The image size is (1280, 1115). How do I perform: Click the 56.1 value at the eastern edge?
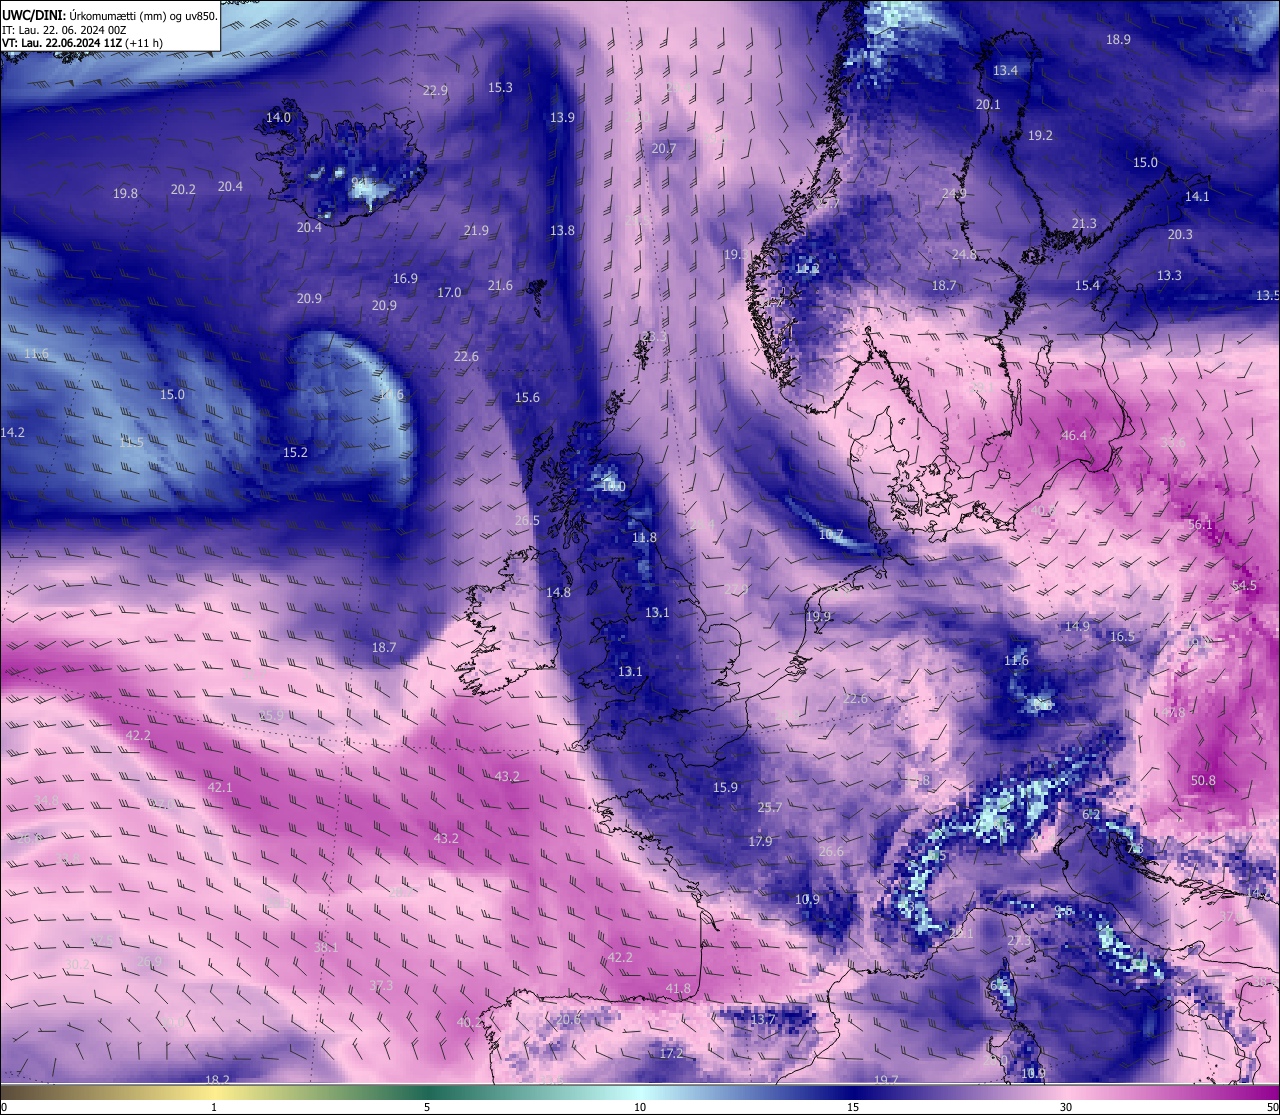coord(1200,525)
